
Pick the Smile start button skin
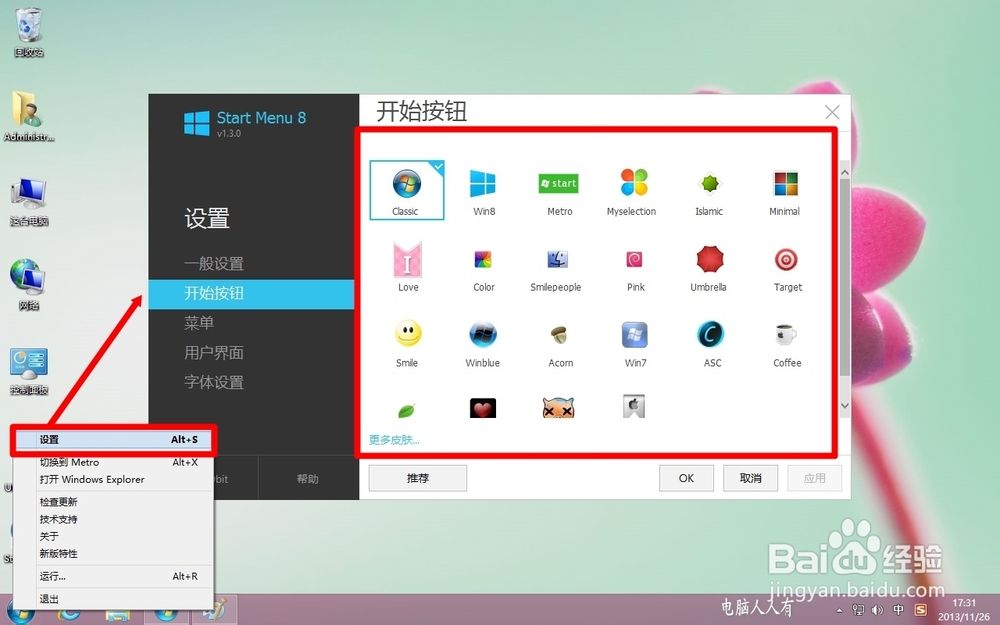407,343
